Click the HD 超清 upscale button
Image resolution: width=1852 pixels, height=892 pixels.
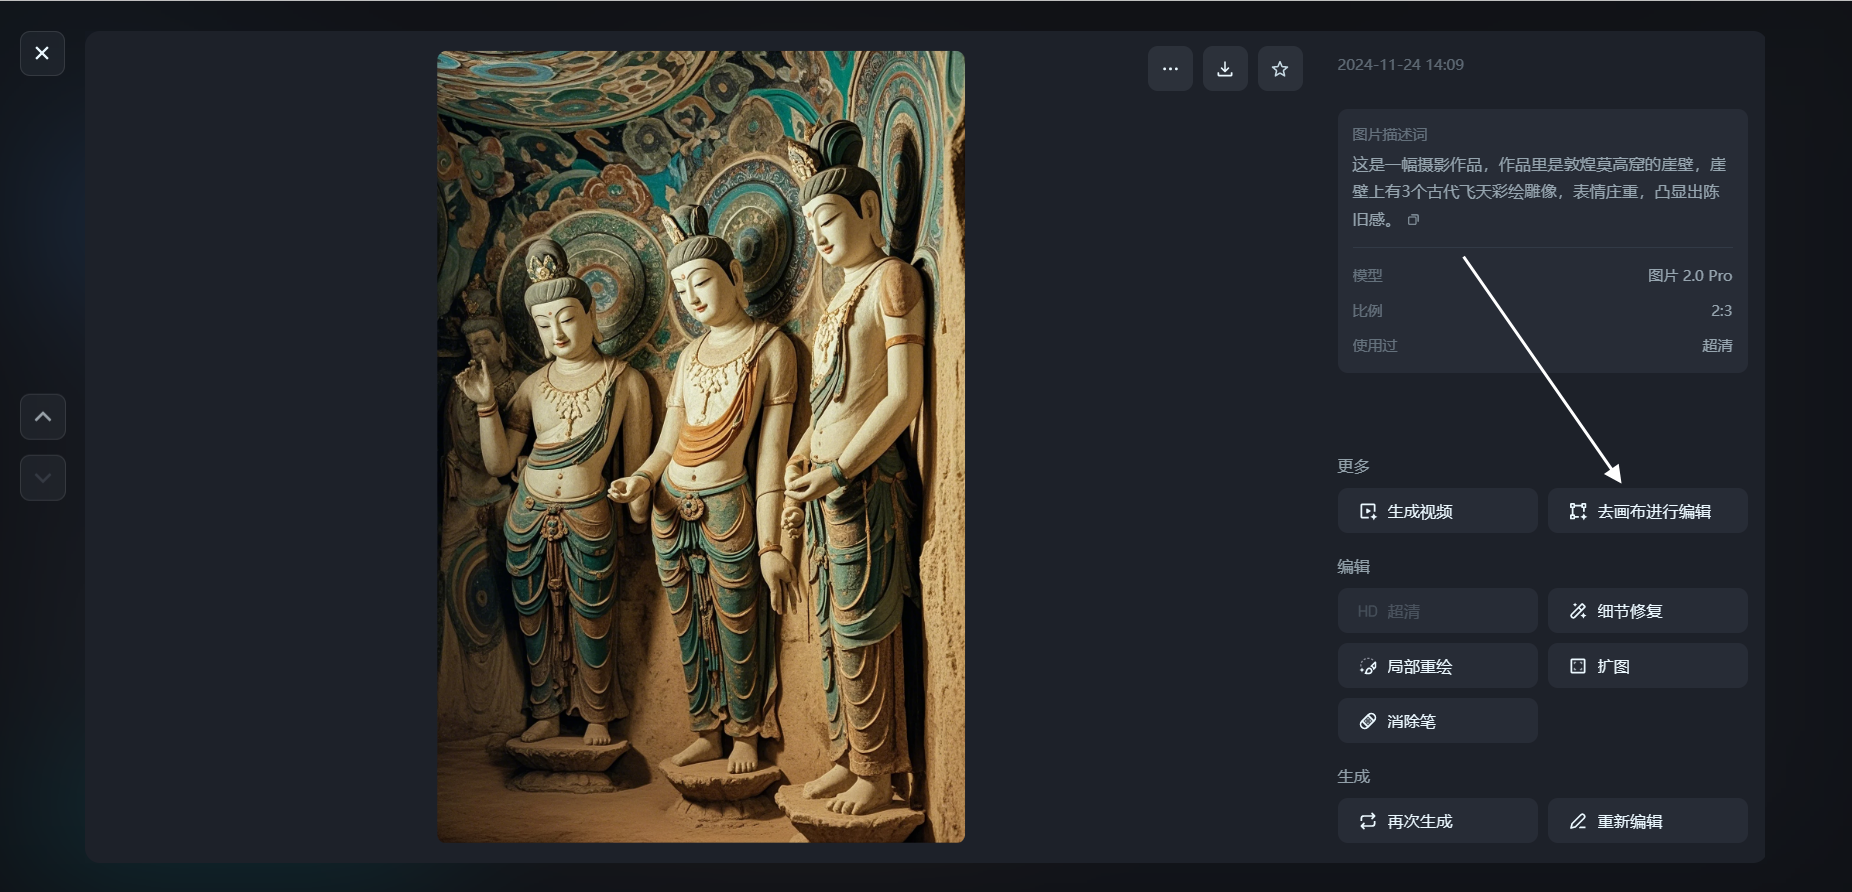pyautogui.click(x=1437, y=611)
